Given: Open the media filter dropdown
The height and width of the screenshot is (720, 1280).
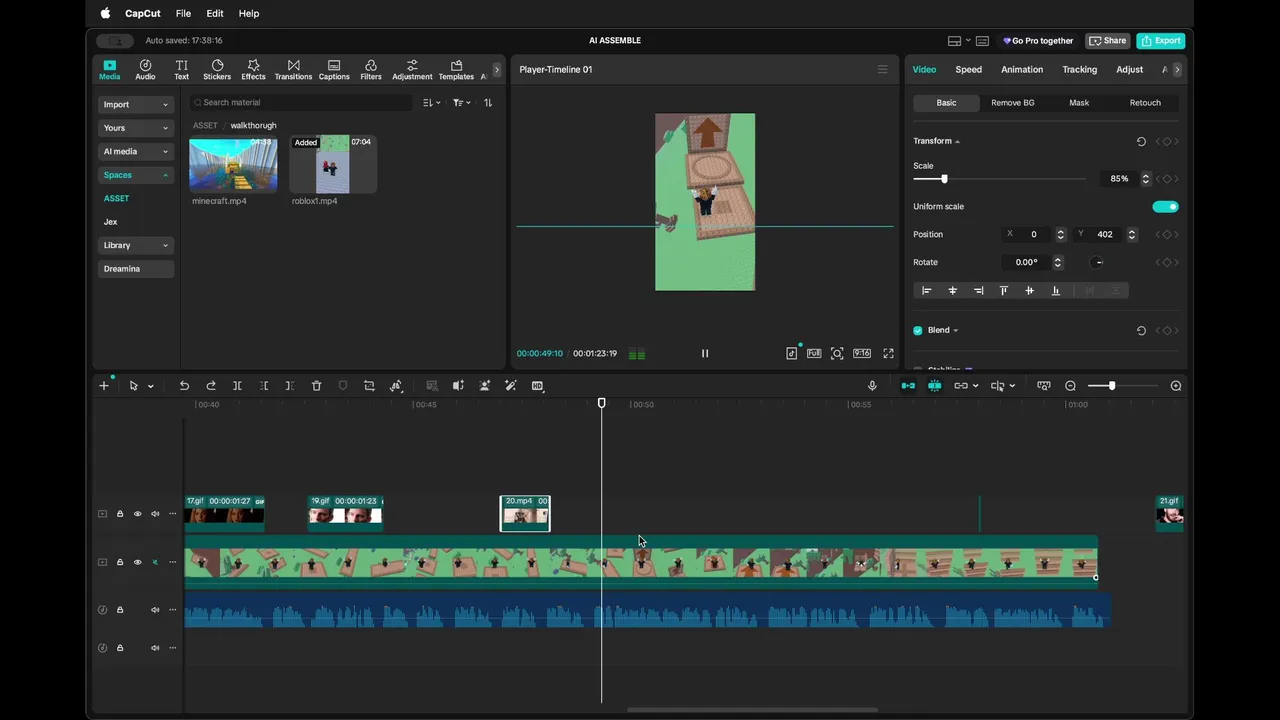Looking at the screenshot, I should coord(461,102).
